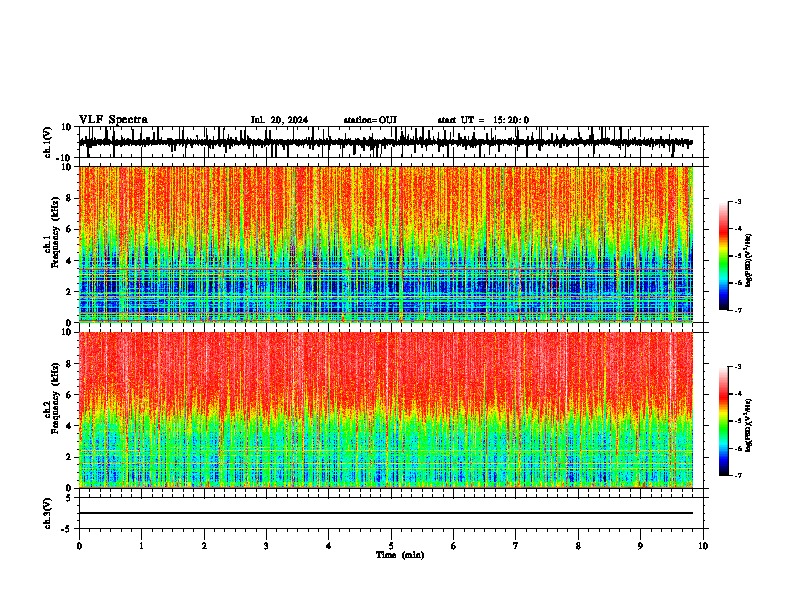
Task: Click time axis tick label "2"
Action: tap(204, 546)
